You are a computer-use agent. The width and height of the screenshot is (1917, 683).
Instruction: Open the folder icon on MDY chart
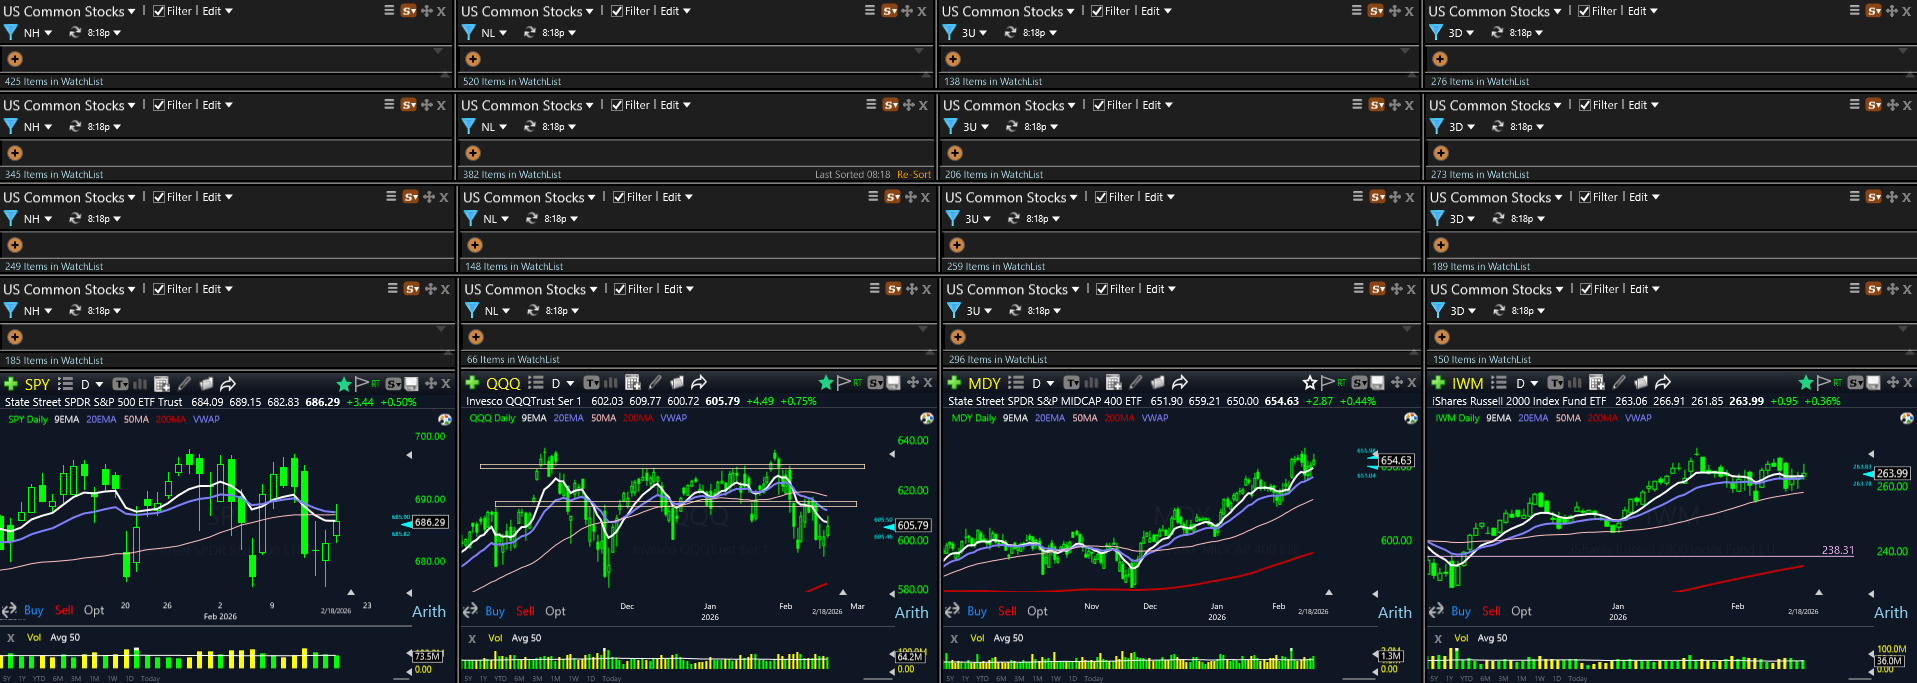pyautogui.click(x=1158, y=383)
